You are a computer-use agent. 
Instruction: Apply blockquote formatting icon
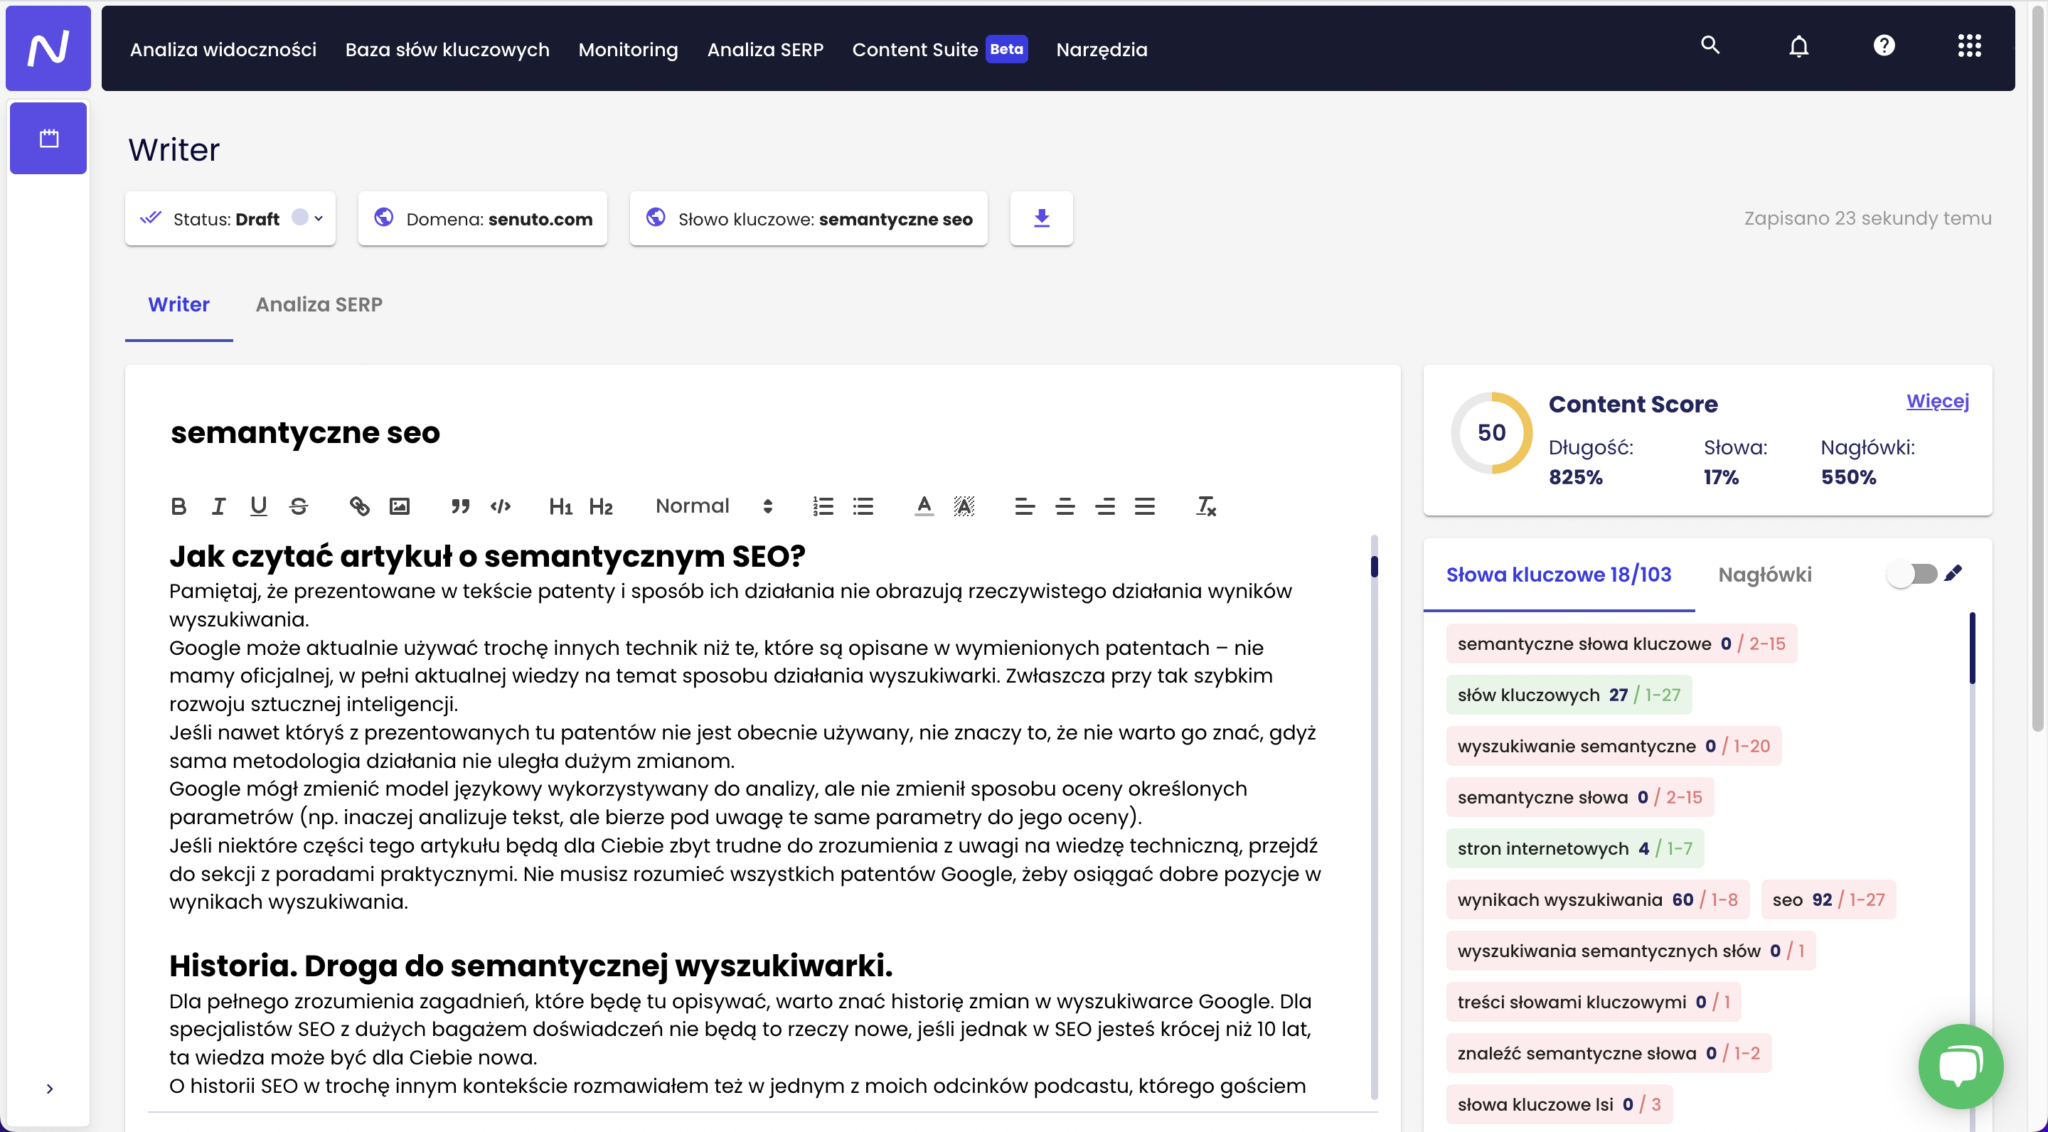[460, 506]
